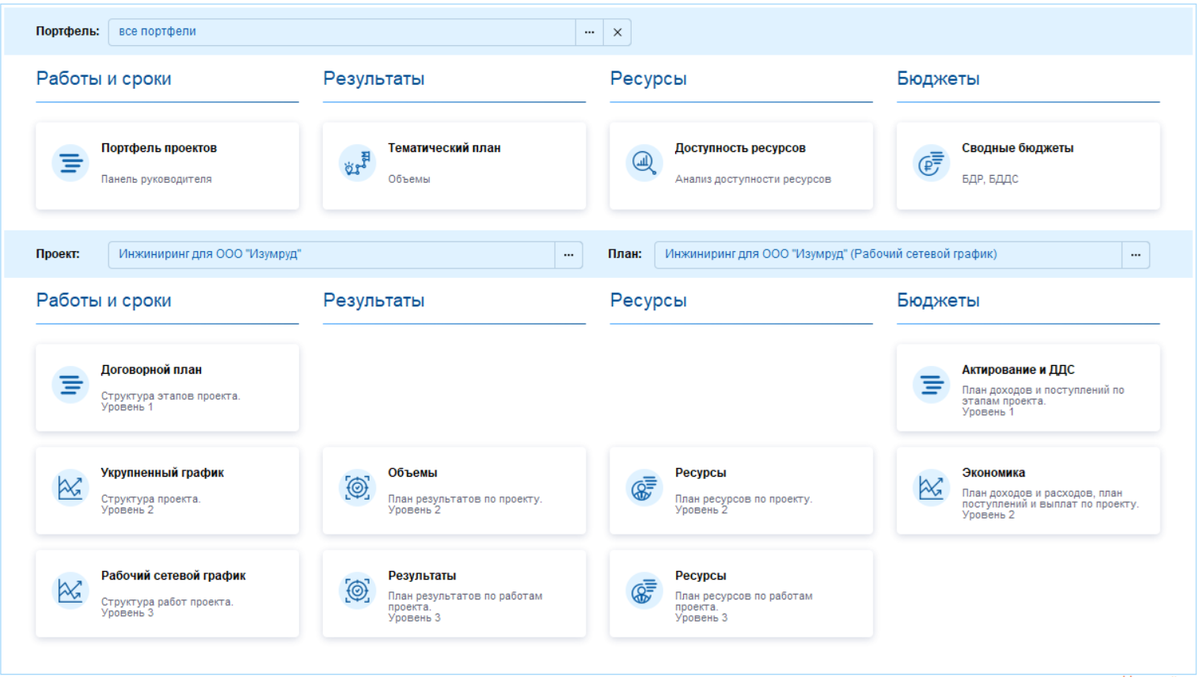The height and width of the screenshot is (677, 1200).
Task: Click the Тематический план card icon
Action: (x=357, y=163)
